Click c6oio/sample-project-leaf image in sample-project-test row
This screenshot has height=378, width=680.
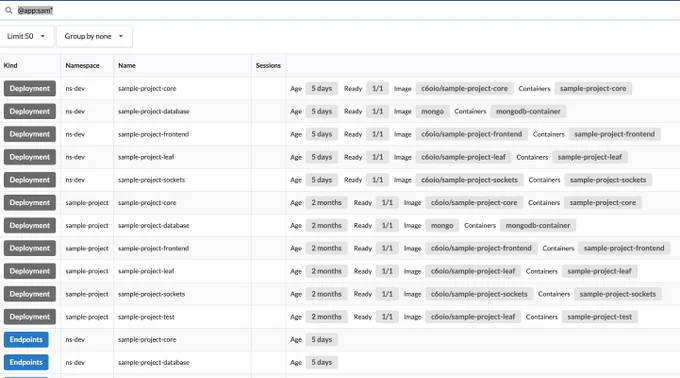(473, 317)
